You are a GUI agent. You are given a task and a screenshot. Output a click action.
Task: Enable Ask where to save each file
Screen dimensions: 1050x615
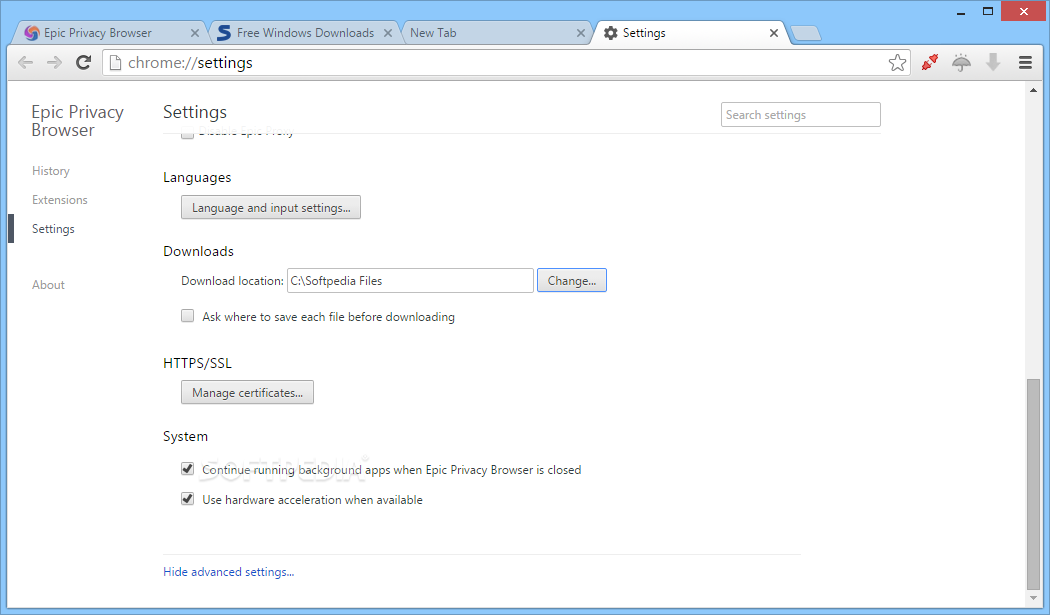click(188, 316)
